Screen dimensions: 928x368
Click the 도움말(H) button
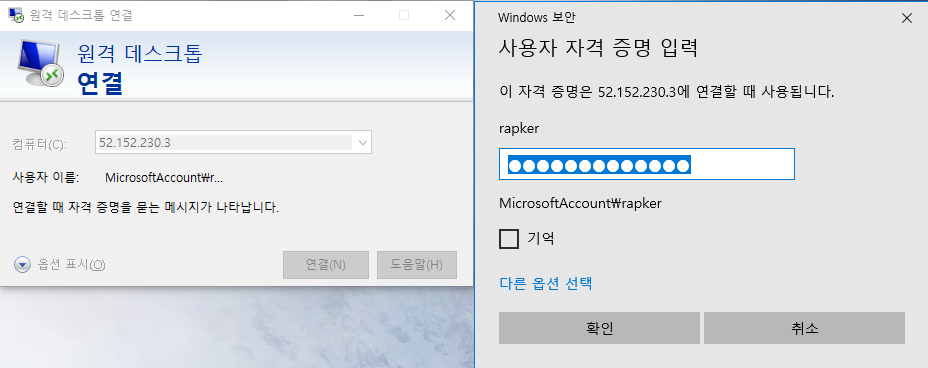click(417, 265)
